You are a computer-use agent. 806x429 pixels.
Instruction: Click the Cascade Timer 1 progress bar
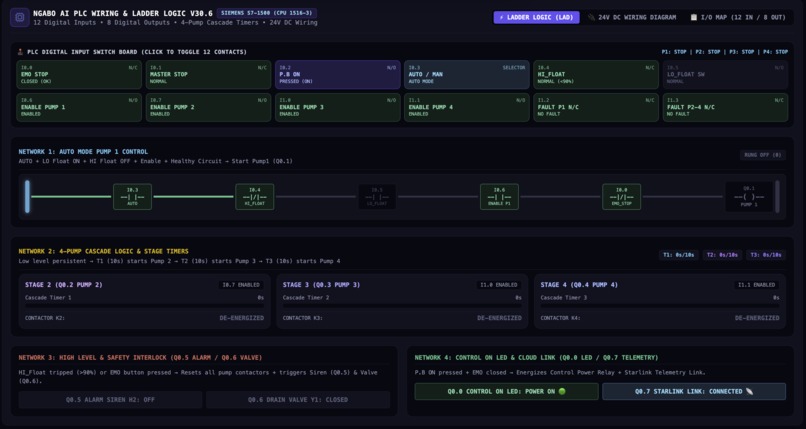coord(144,306)
